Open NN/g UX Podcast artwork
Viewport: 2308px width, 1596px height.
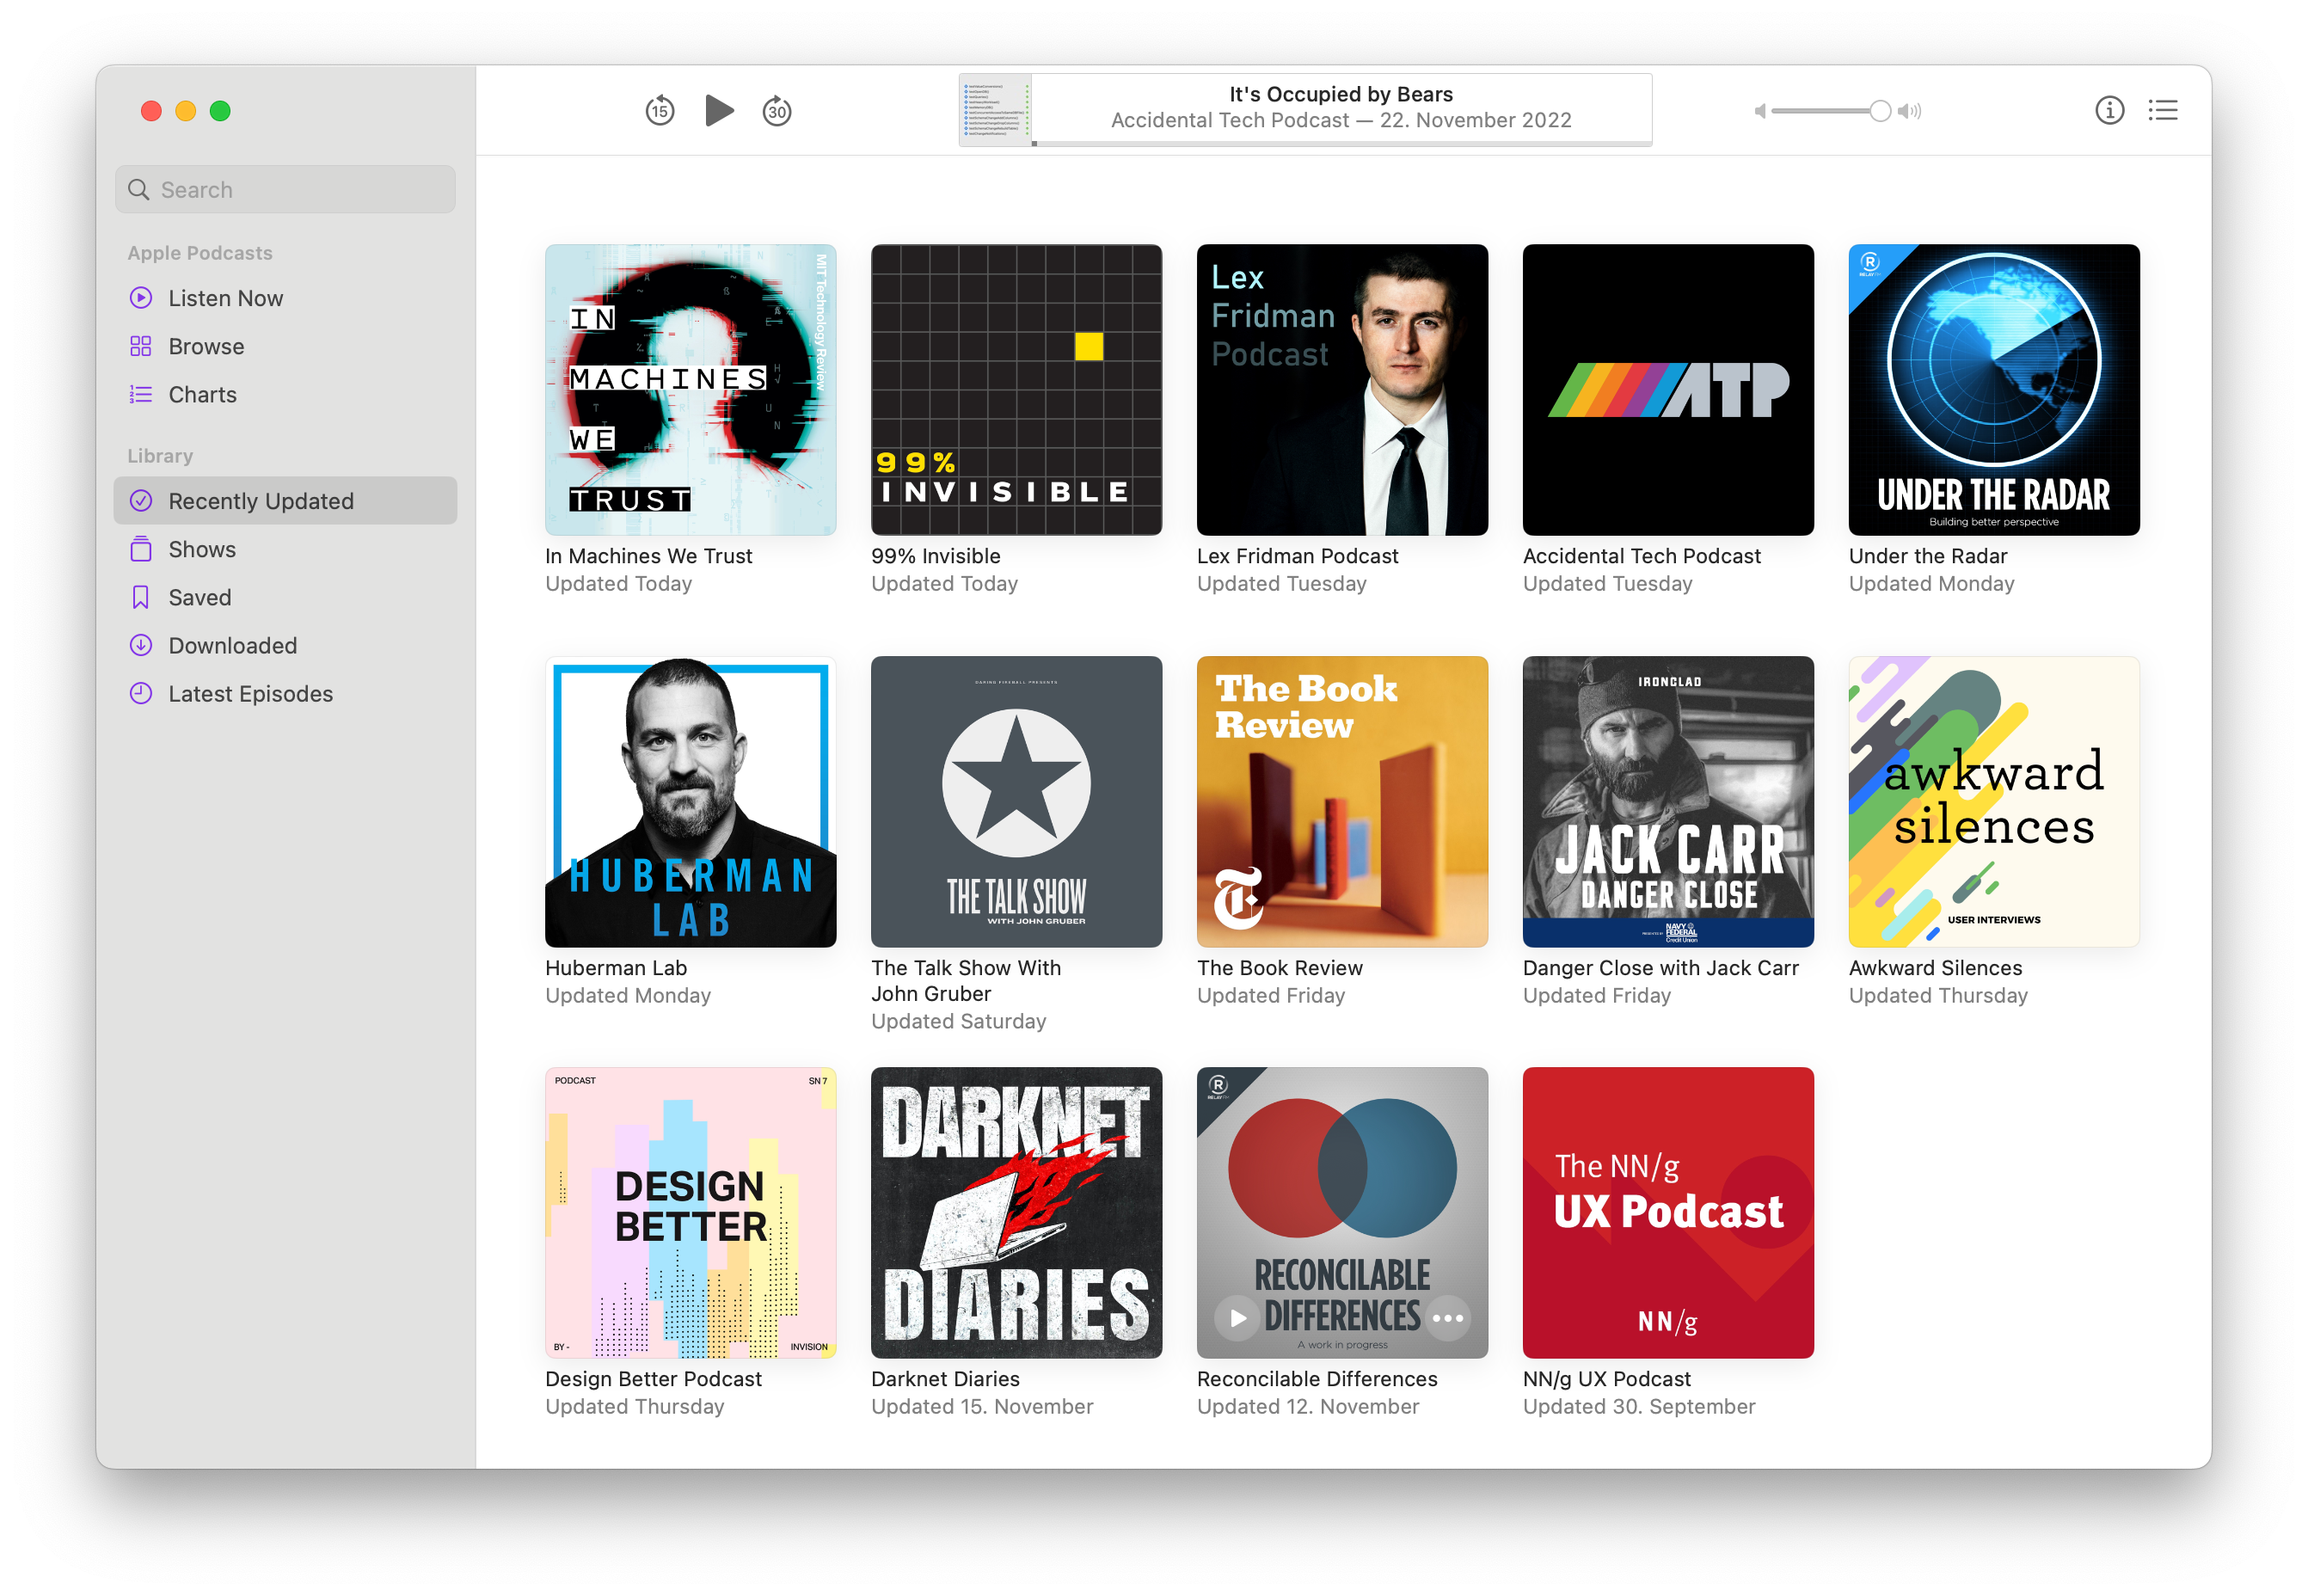click(x=1668, y=1212)
